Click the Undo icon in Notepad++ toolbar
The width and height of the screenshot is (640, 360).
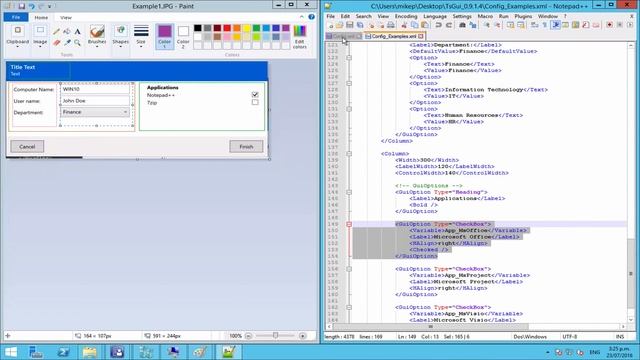(x=438, y=25)
